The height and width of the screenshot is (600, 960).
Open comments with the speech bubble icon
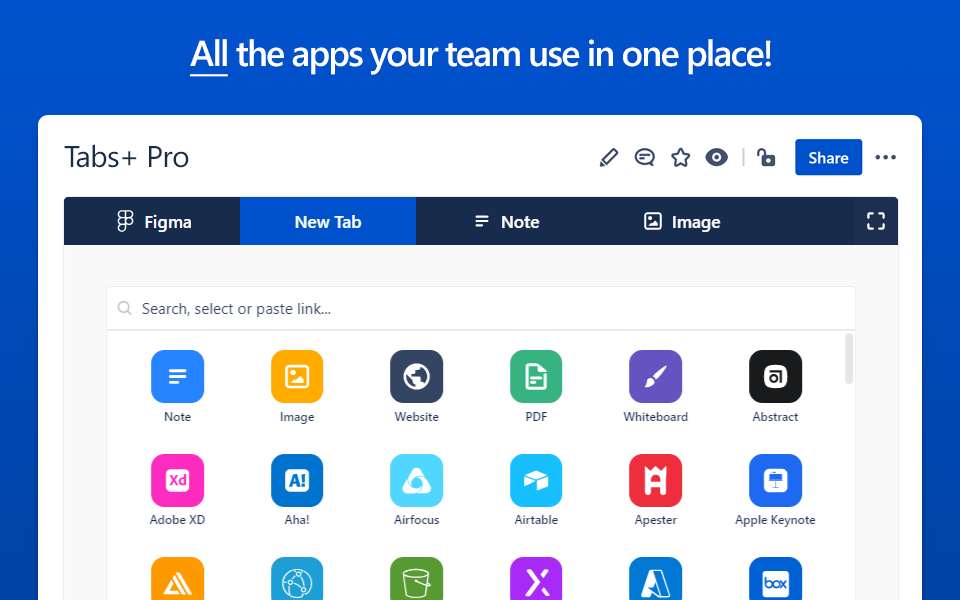click(x=644, y=157)
